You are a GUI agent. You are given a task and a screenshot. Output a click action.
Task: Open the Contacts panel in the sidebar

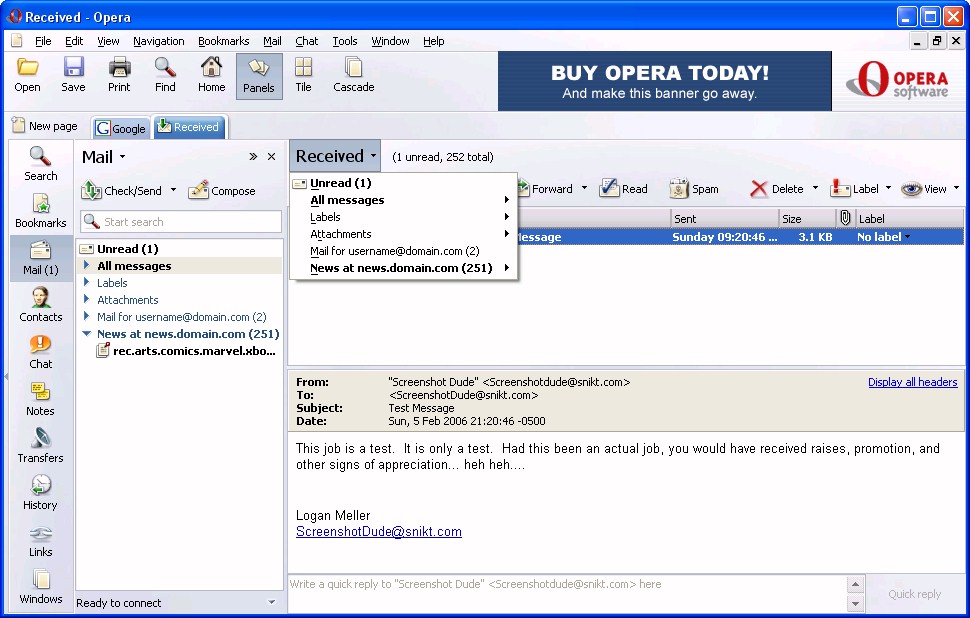41,305
